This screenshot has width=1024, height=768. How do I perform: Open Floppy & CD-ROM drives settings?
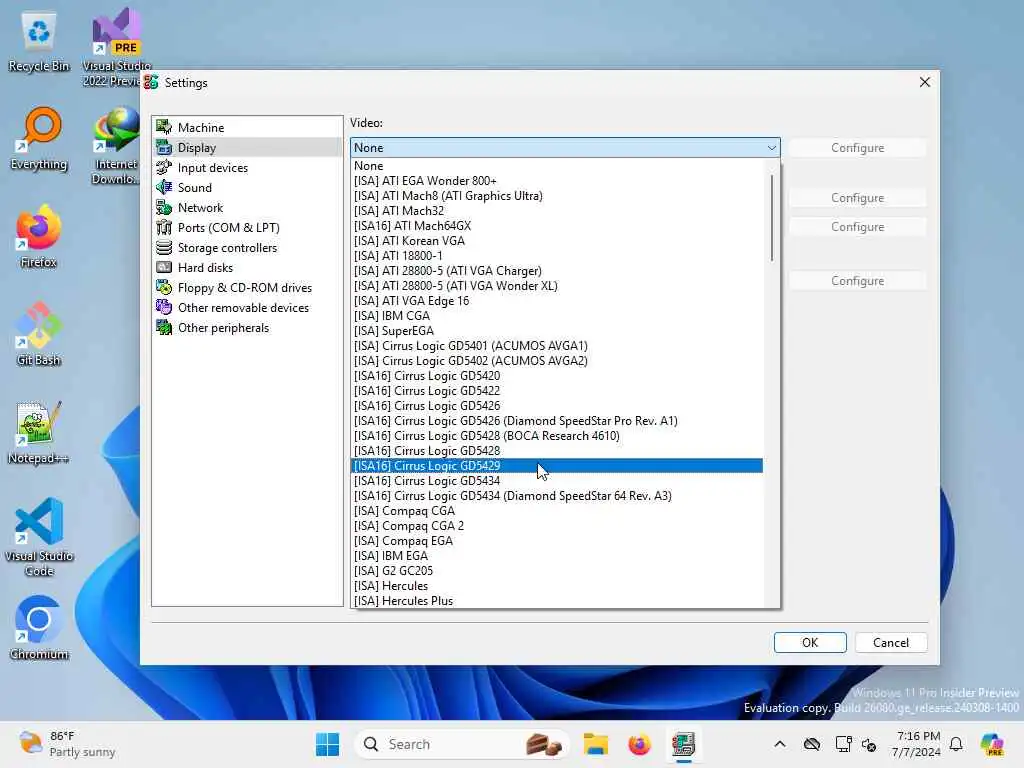pos(247,287)
